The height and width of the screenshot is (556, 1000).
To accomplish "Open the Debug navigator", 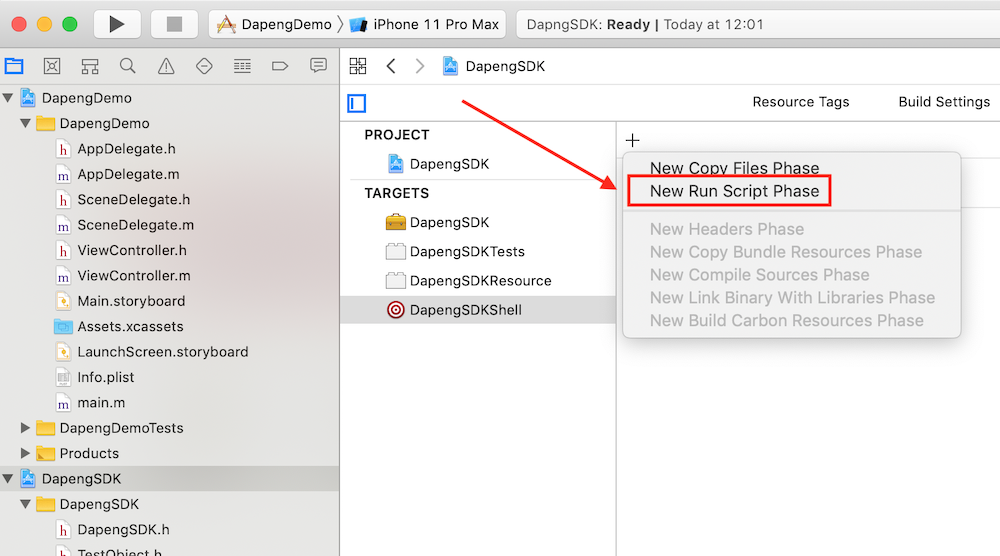I will click(x=242, y=66).
